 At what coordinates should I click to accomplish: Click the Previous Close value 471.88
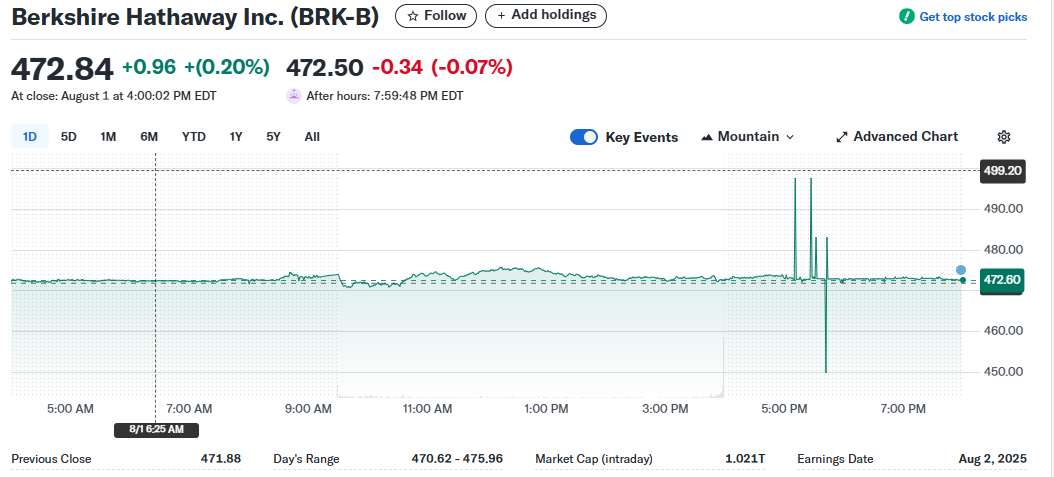[220, 459]
